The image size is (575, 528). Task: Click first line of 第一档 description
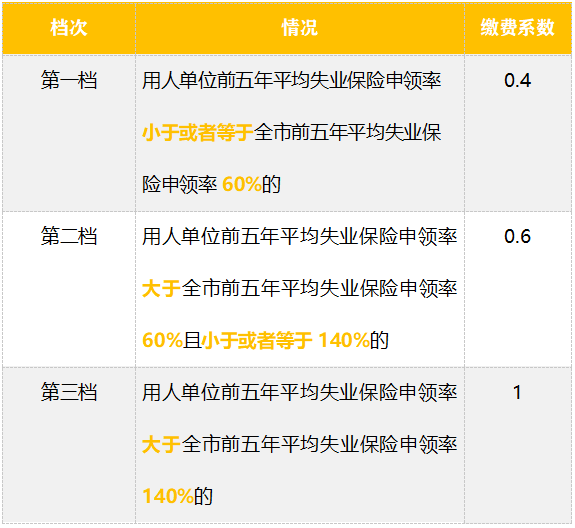coord(292,80)
